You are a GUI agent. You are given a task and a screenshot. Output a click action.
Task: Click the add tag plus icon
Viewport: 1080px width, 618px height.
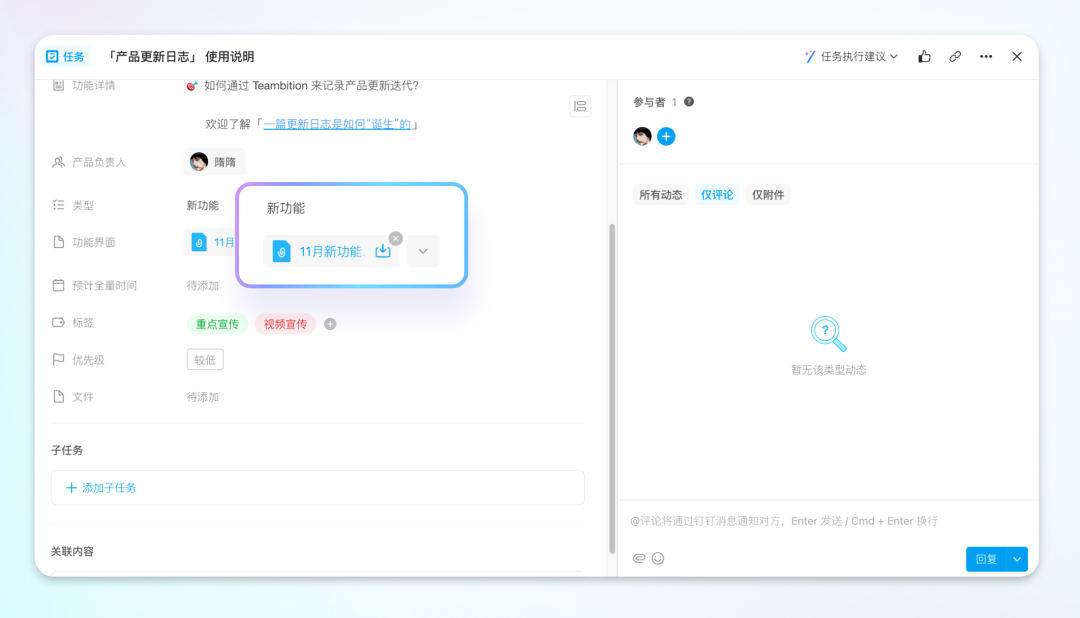tap(330, 324)
